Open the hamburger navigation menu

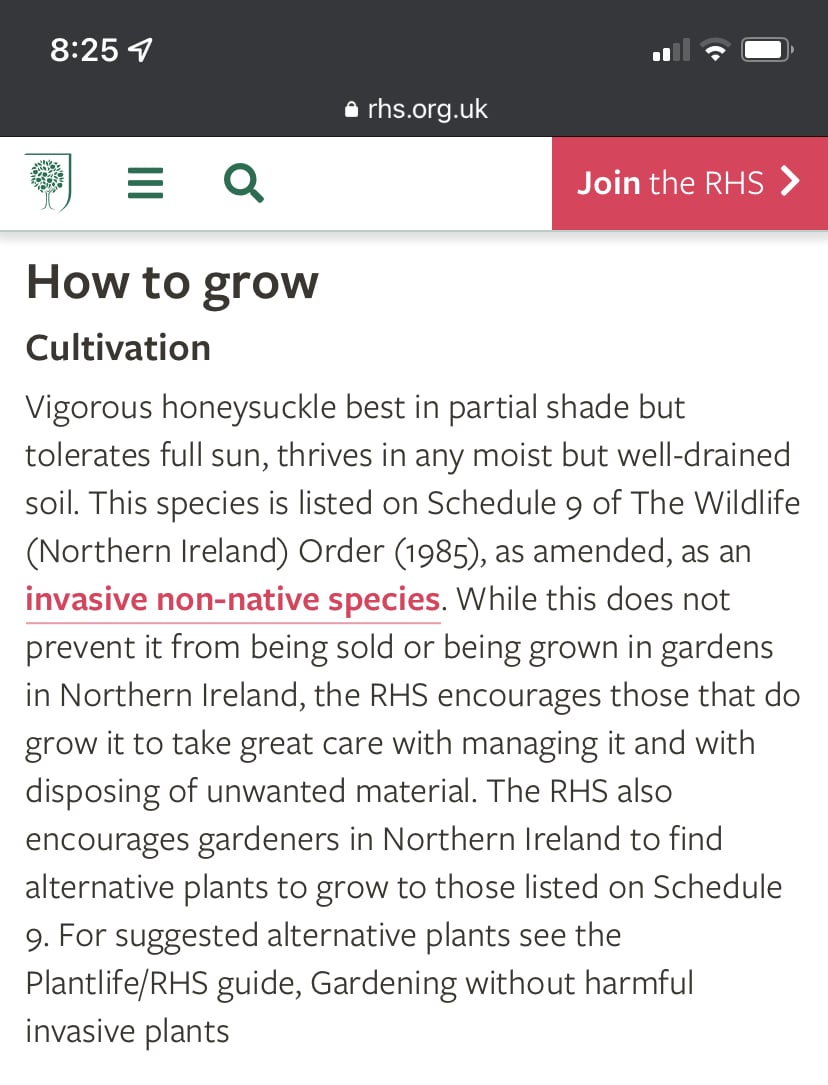tap(145, 183)
